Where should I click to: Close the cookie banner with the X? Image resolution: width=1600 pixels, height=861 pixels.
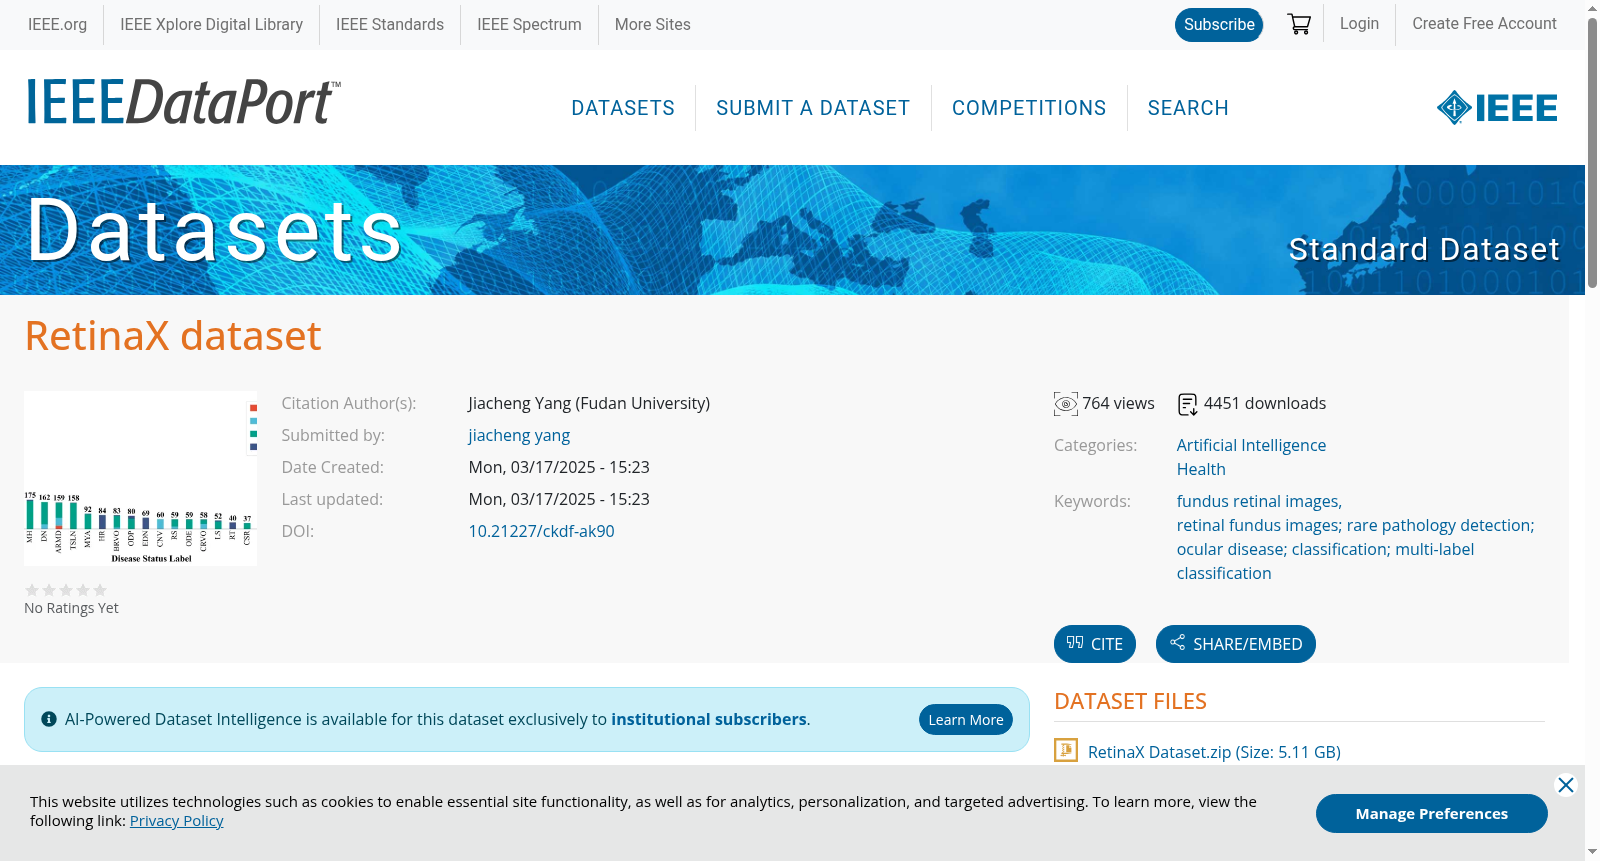1566,785
